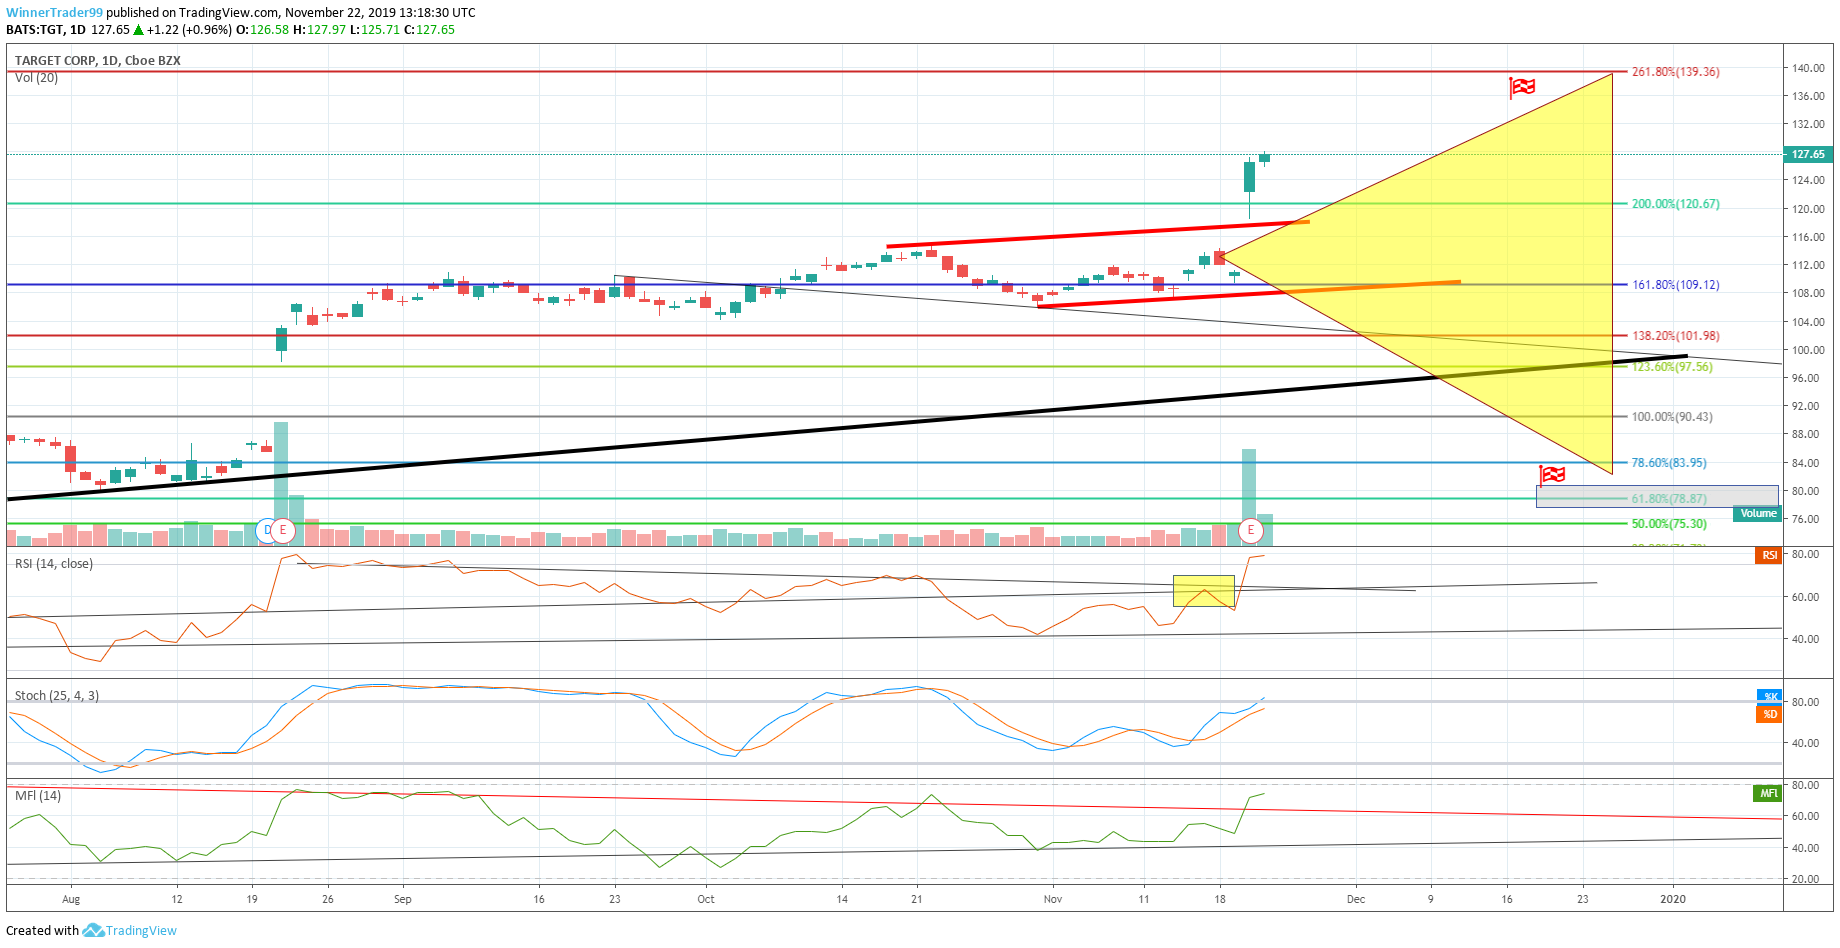Viewport: 1840px width, 948px height.
Task: Select the gray rectangle near 61.80% level
Action: [x=1657, y=496]
